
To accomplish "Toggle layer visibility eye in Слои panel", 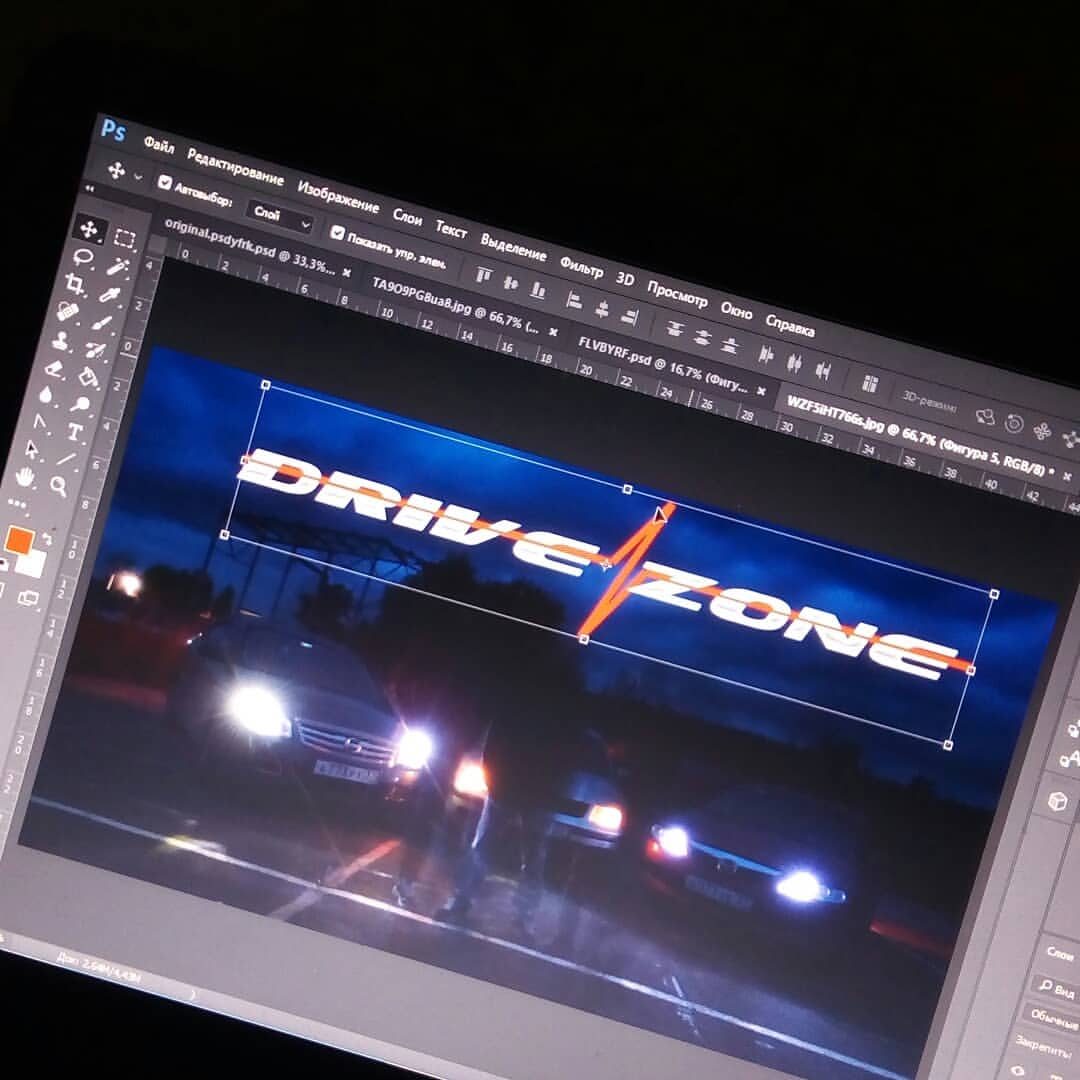I will point(1018,1072).
